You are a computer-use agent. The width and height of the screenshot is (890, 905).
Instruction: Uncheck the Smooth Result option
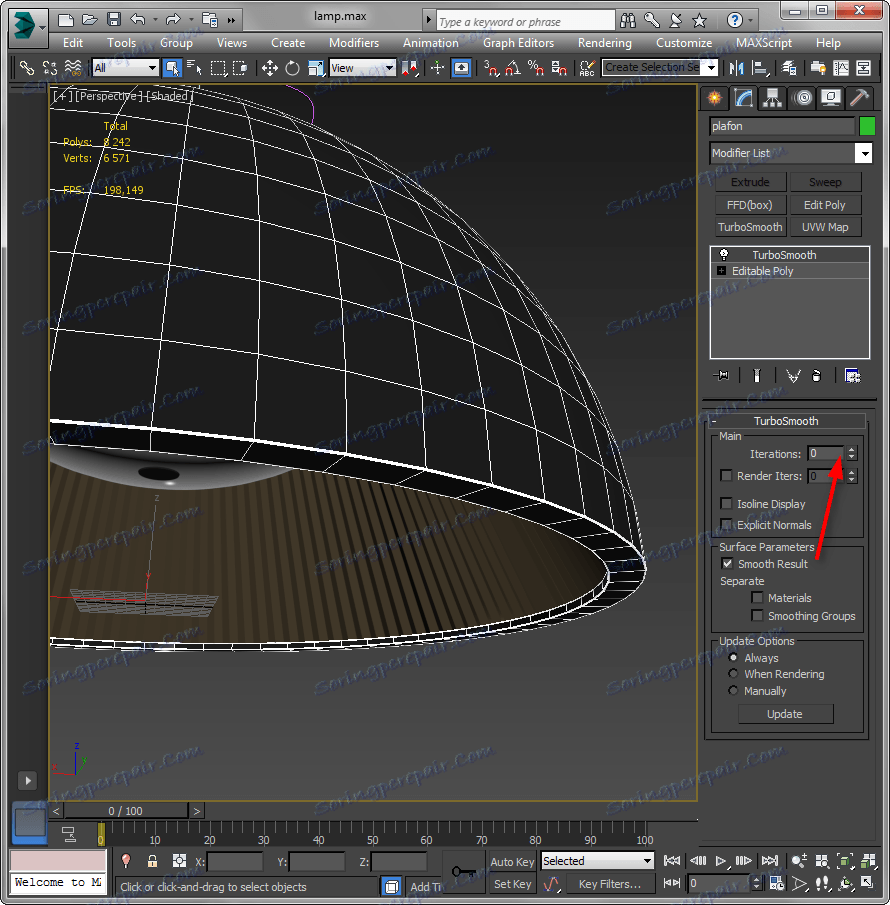coord(727,564)
